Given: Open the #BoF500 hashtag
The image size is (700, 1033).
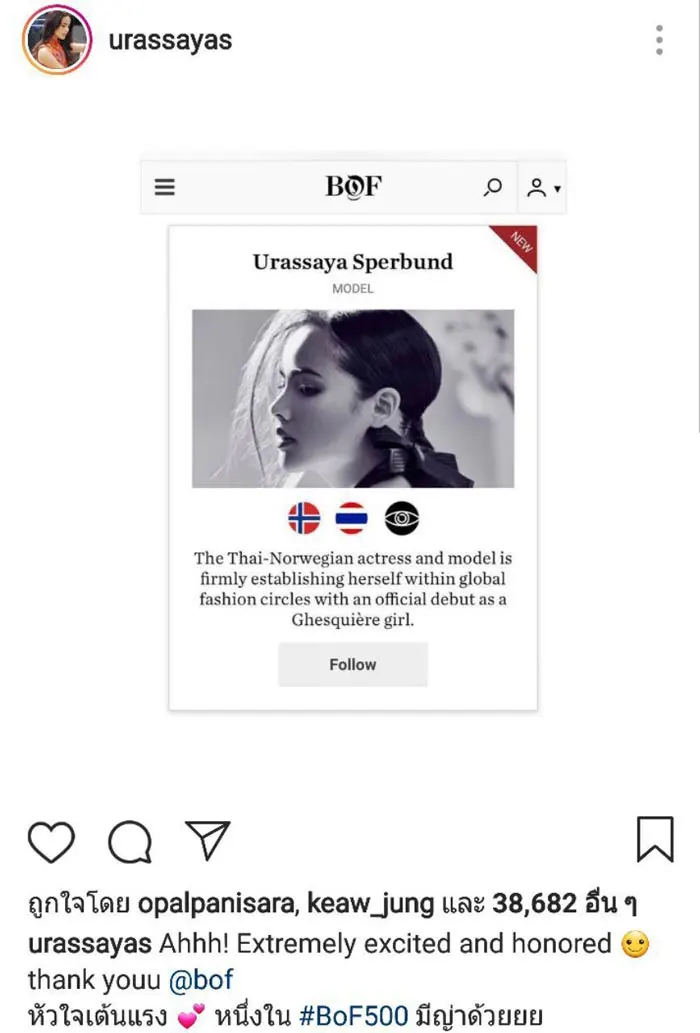Looking at the screenshot, I should click(354, 1015).
